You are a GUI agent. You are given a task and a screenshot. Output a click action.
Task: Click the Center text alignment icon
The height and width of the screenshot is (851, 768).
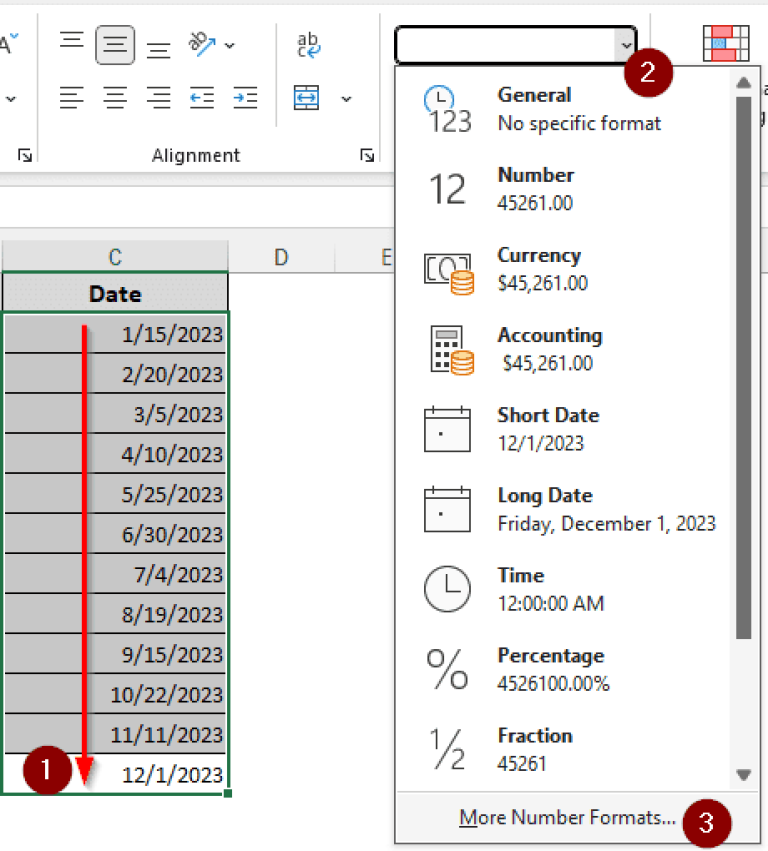click(x=115, y=98)
